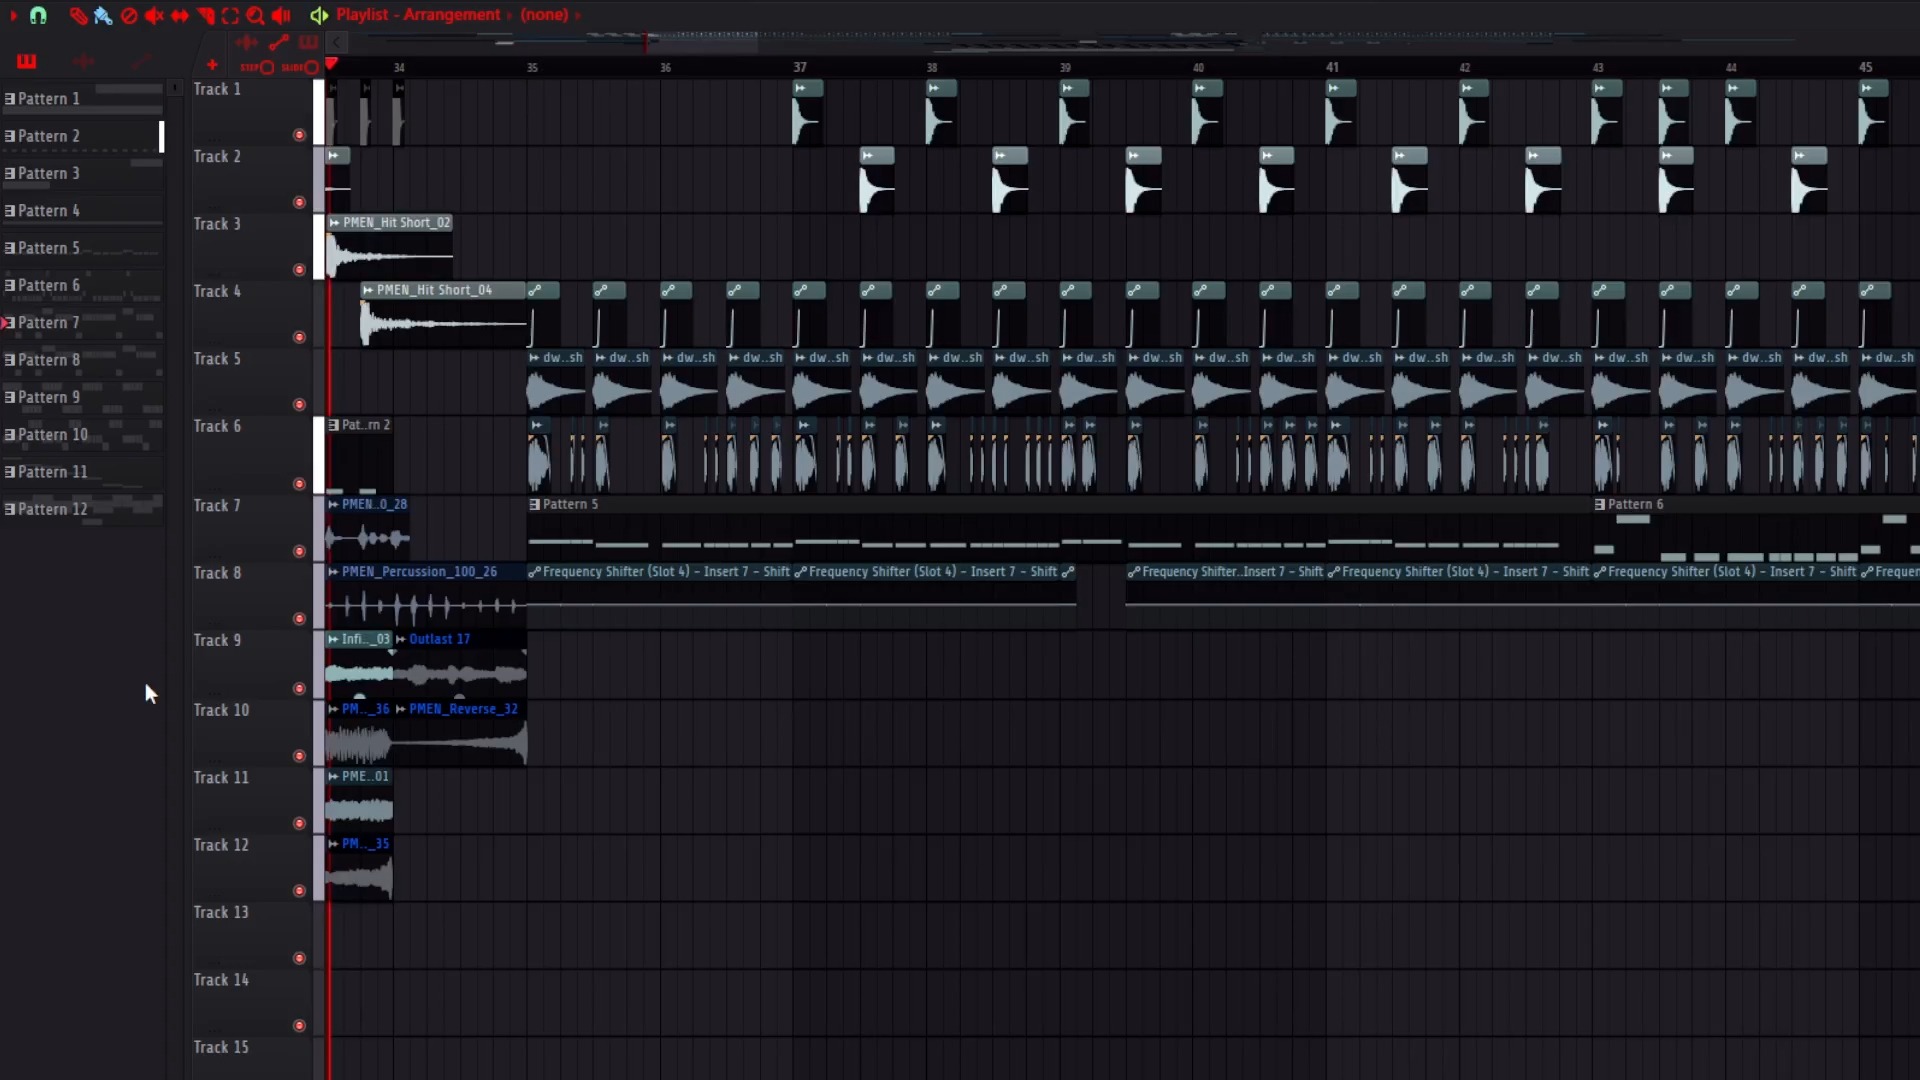Viewport: 1920px width, 1080px height.
Task: Focus on automation clips in playlist
Action: coord(279,42)
